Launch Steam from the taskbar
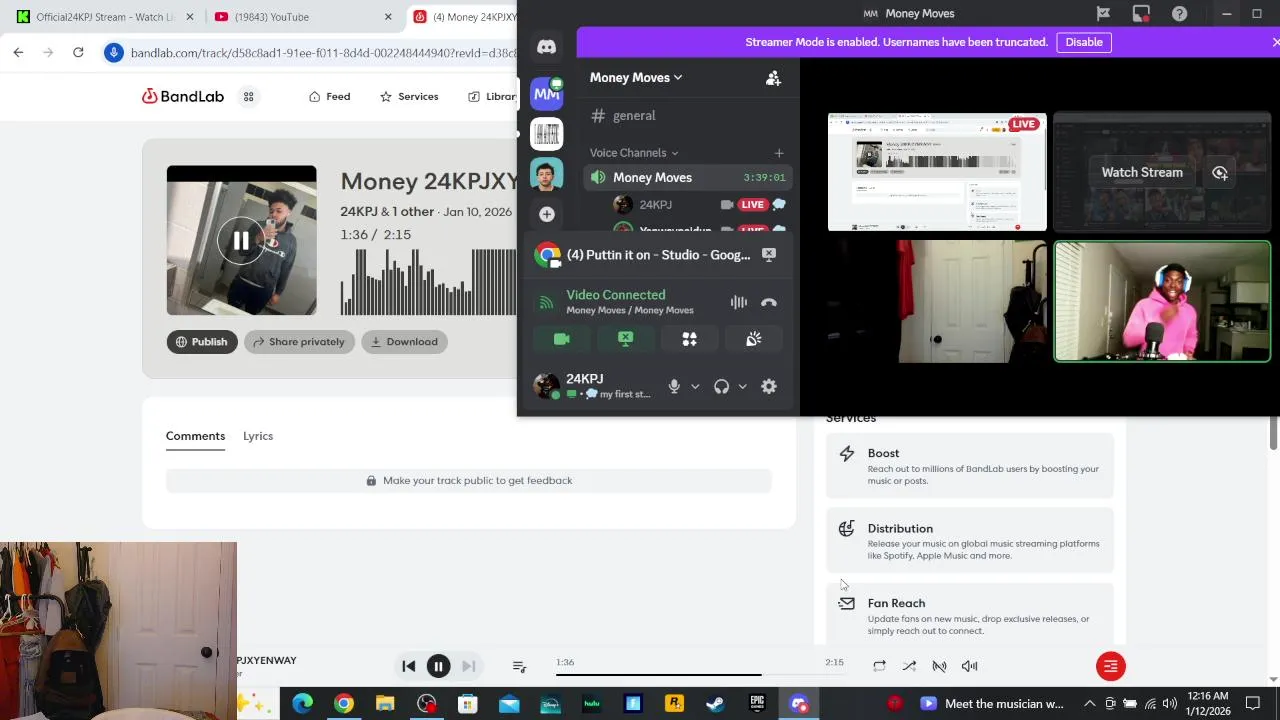This screenshot has width=1280, height=720. 715,704
